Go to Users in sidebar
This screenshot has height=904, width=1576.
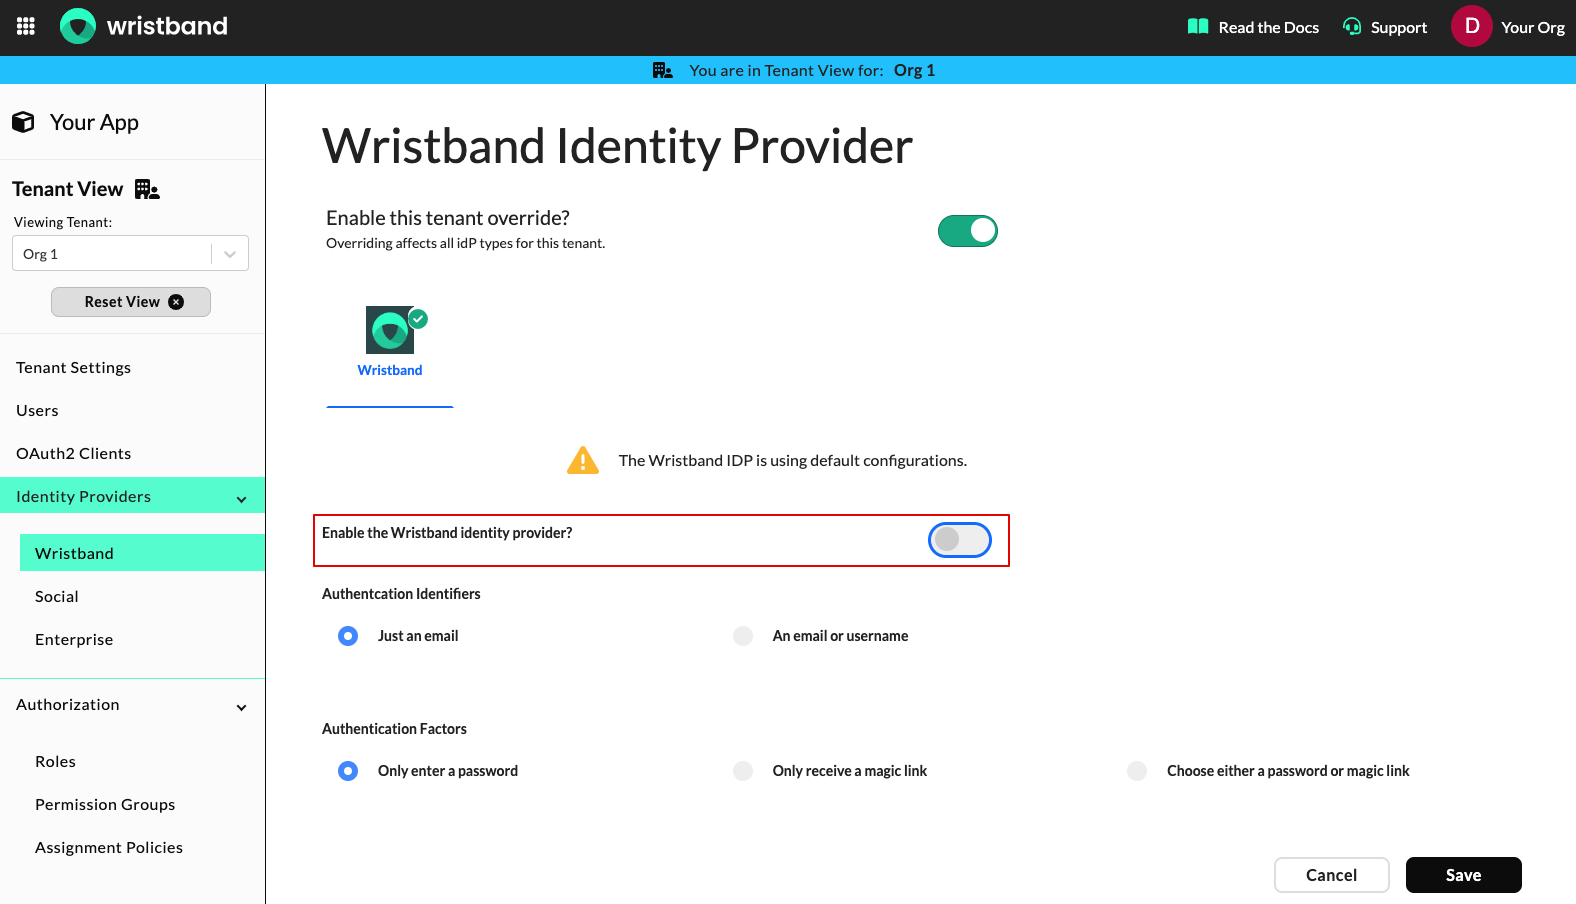(x=37, y=411)
